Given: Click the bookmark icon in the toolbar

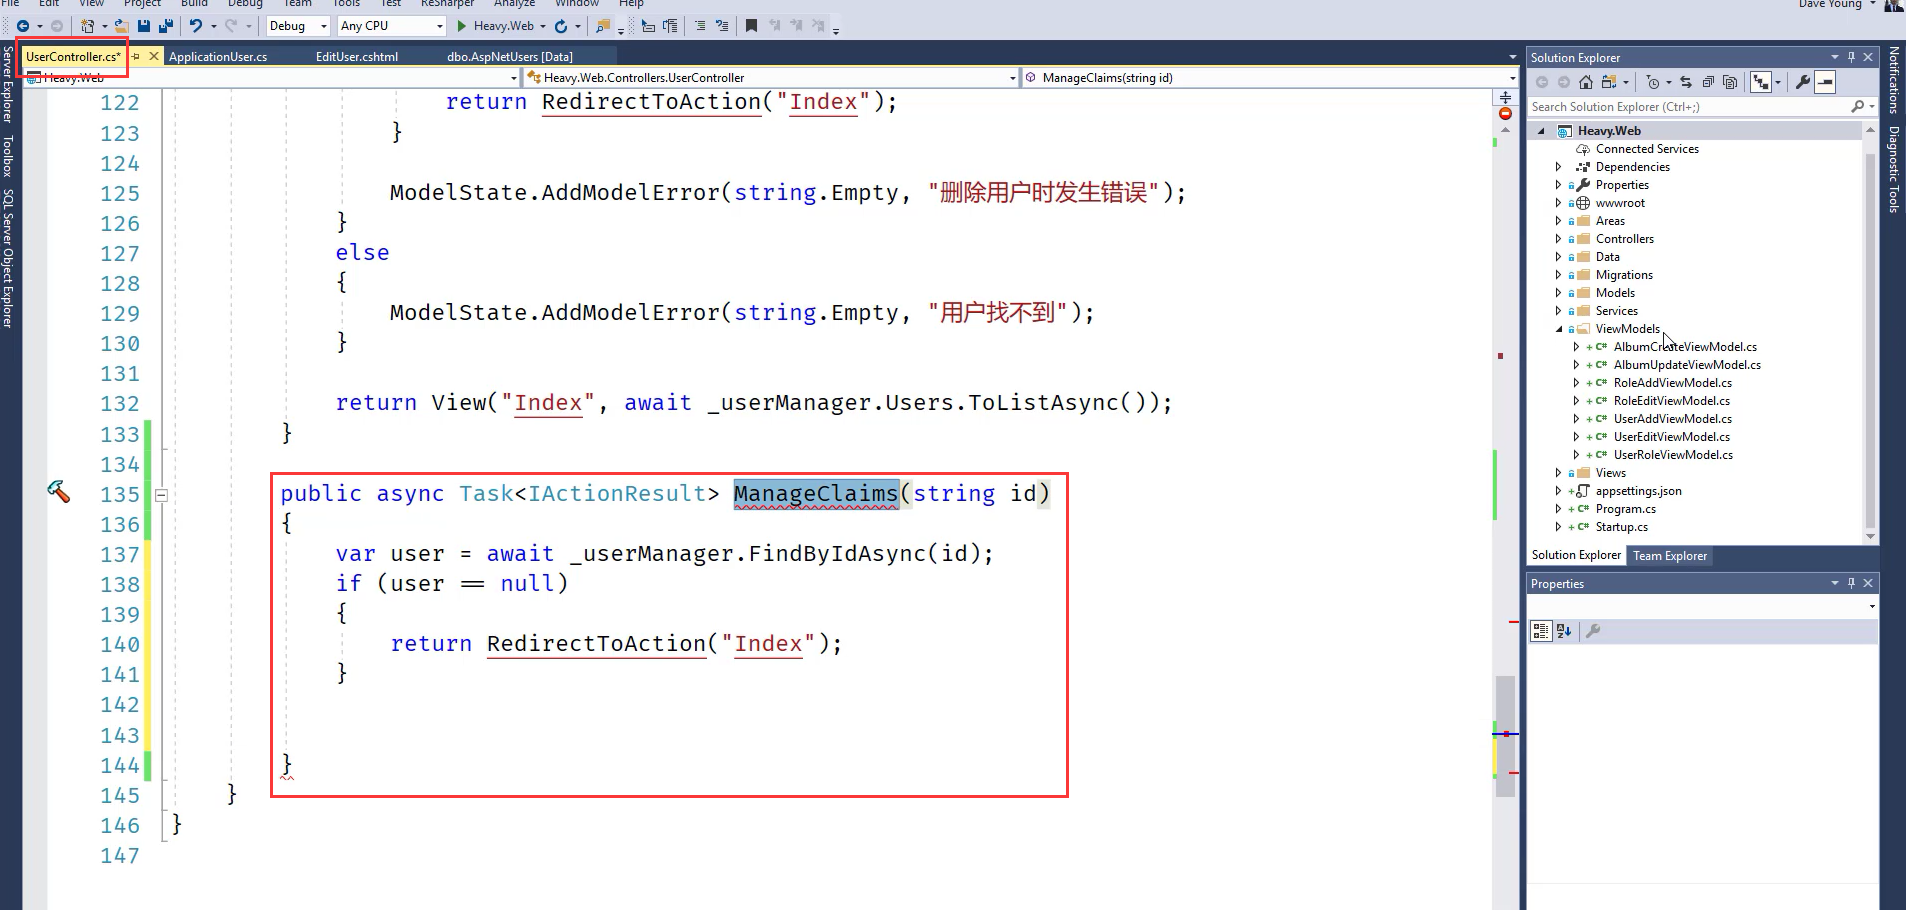Looking at the screenshot, I should click(751, 26).
